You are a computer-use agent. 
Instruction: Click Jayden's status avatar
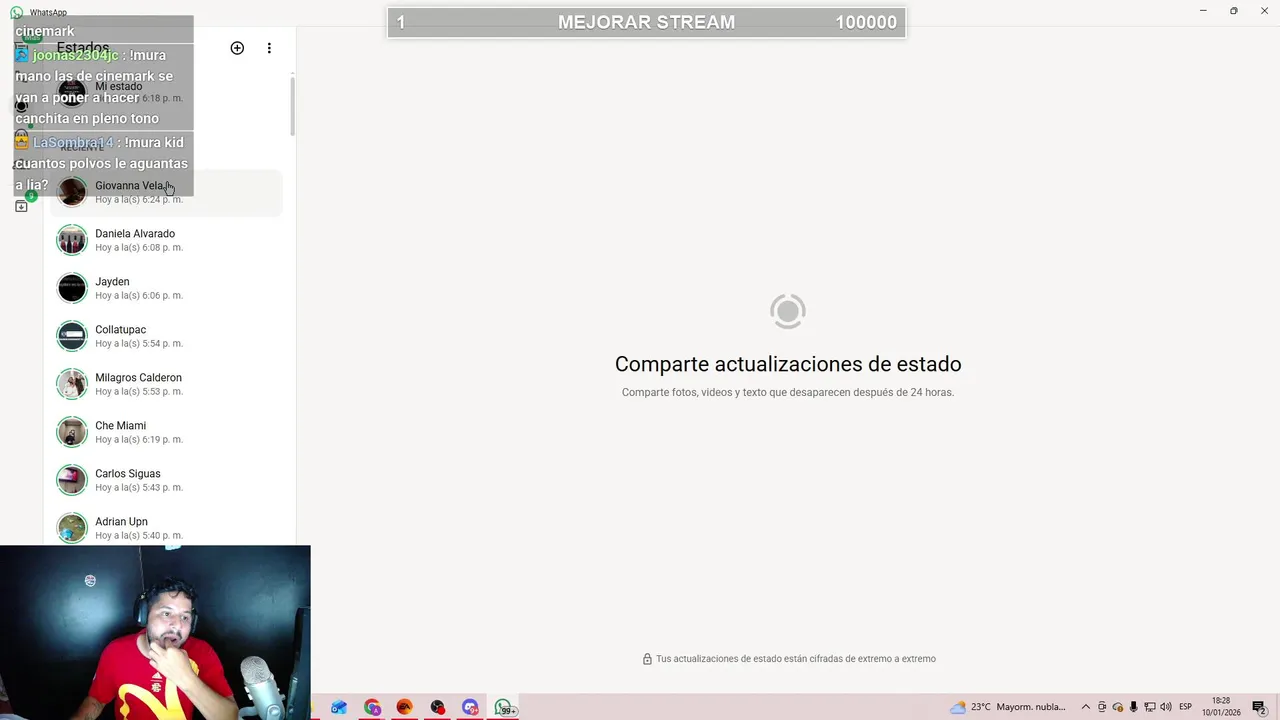click(x=72, y=288)
